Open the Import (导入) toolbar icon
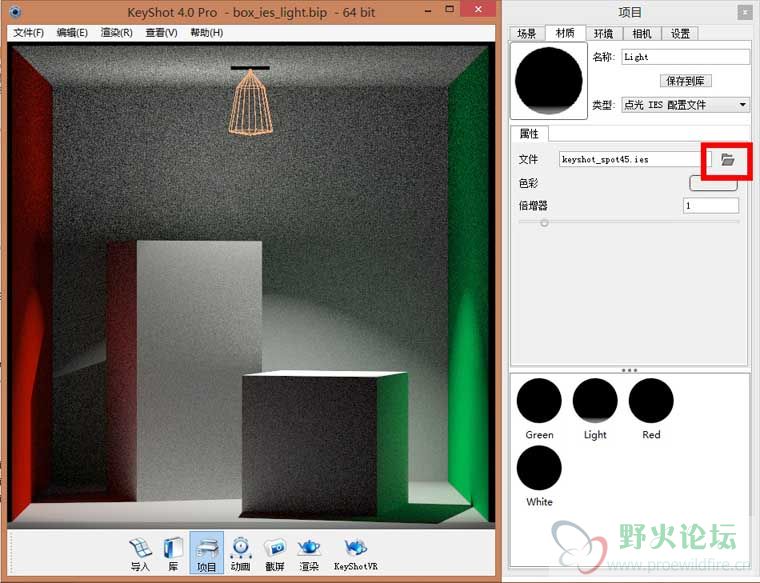The image size is (760, 583). pos(141,553)
